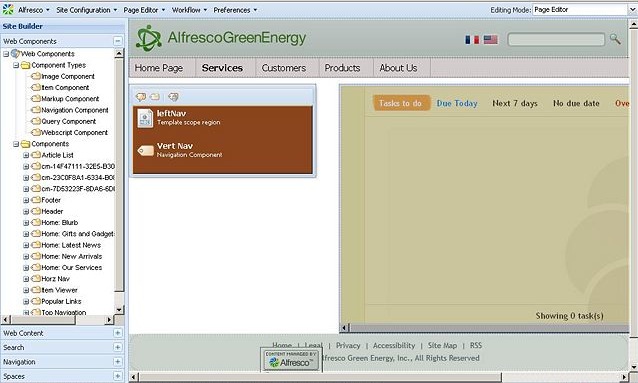
Task: Click the Header folder icon
Action: coord(36,211)
